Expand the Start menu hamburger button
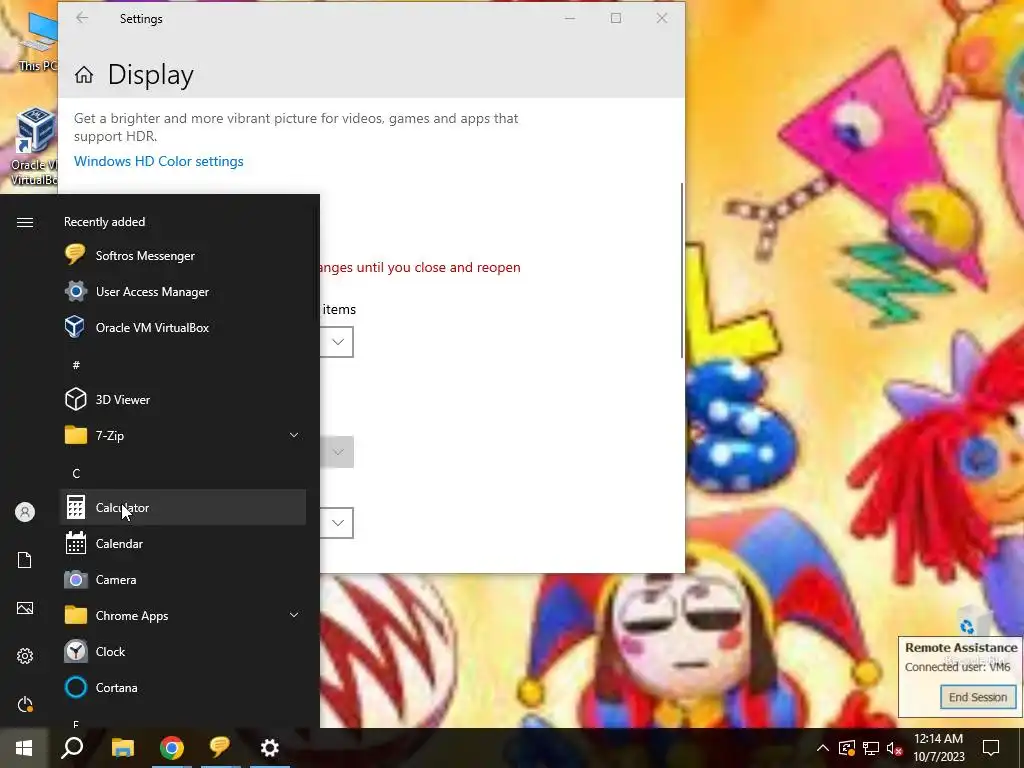The image size is (1024, 768). [x=25, y=223]
